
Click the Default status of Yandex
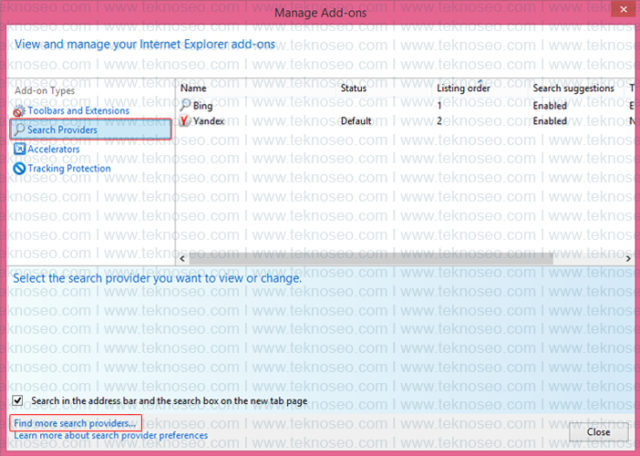click(x=356, y=121)
